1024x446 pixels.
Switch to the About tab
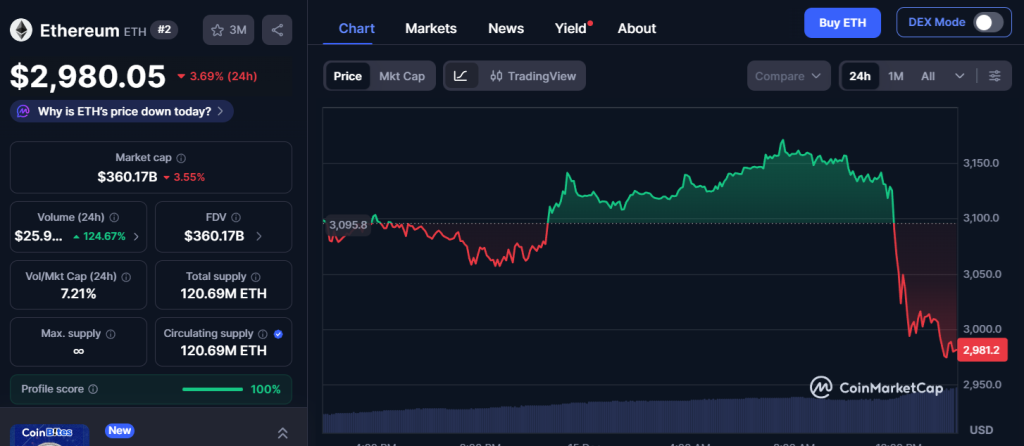[x=637, y=28]
